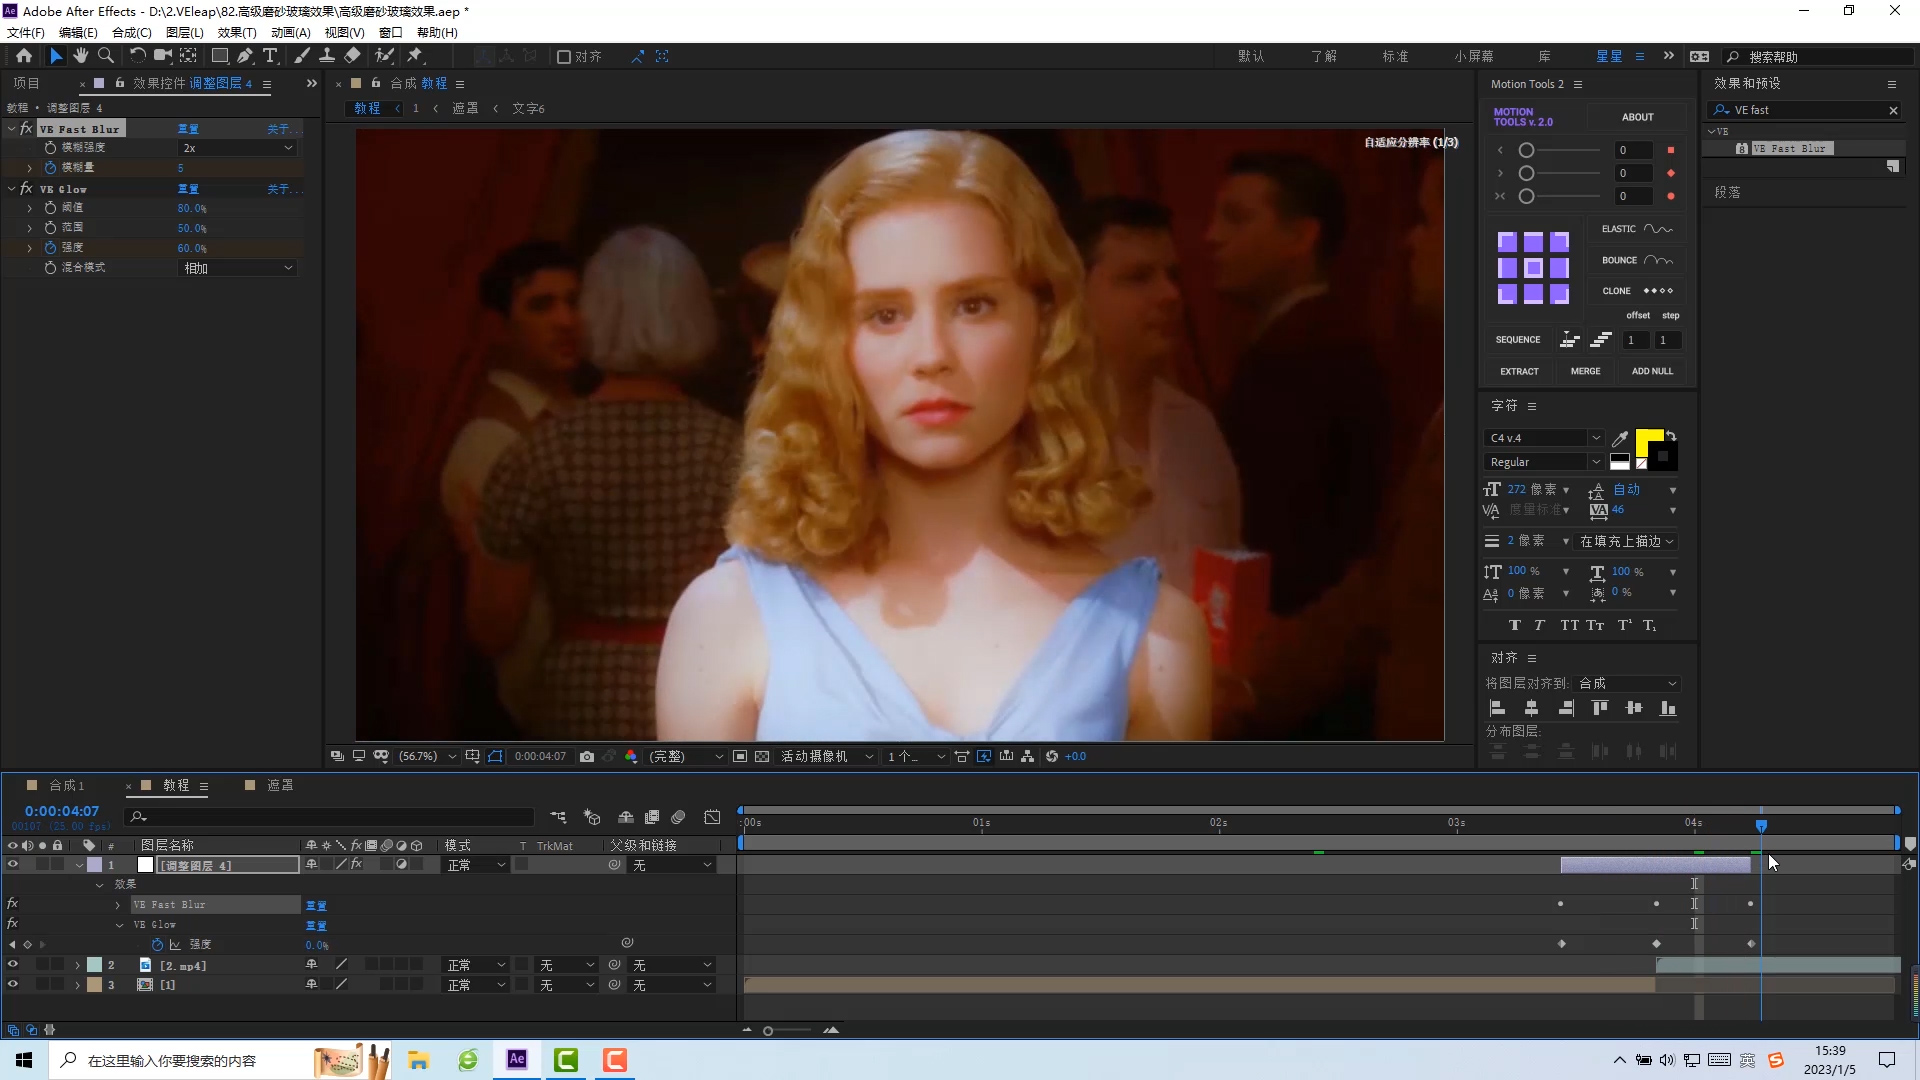
Task: Open the 模糊强度 2x dropdown
Action: [238, 148]
